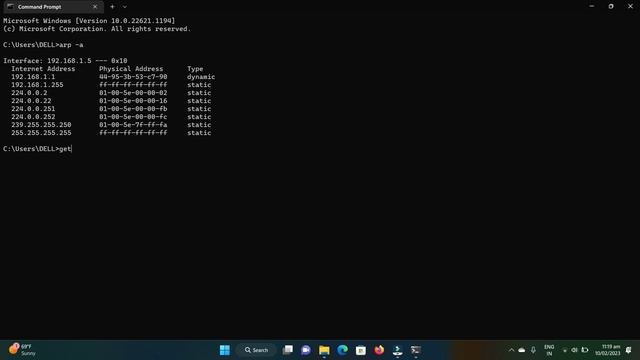Click the 224.0.0.251 address entry

pyautogui.click(x=33, y=109)
